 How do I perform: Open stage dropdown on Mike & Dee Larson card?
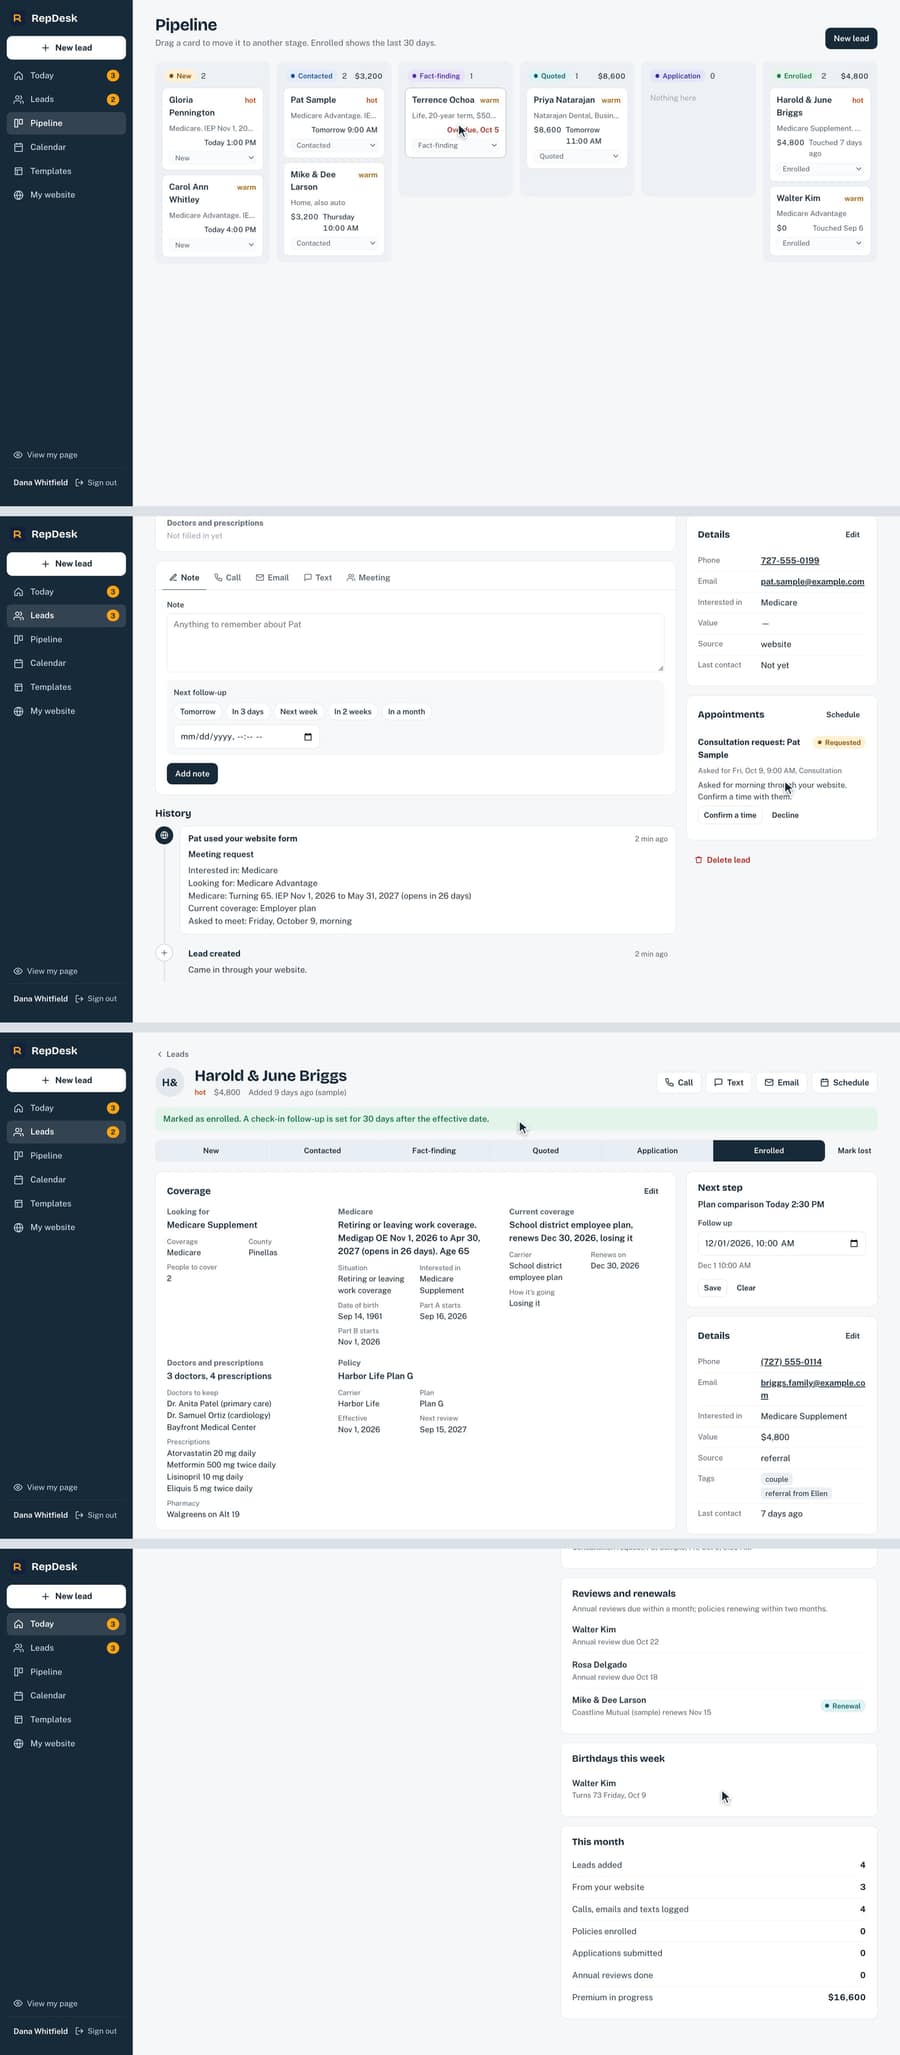point(335,243)
